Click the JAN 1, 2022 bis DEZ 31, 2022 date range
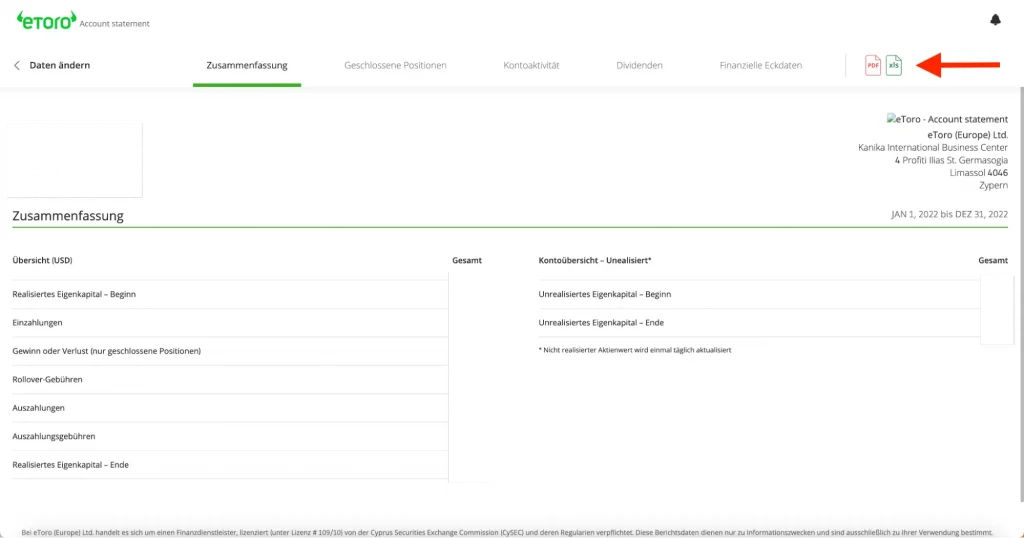The height and width of the screenshot is (538, 1024). coord(949,214)
